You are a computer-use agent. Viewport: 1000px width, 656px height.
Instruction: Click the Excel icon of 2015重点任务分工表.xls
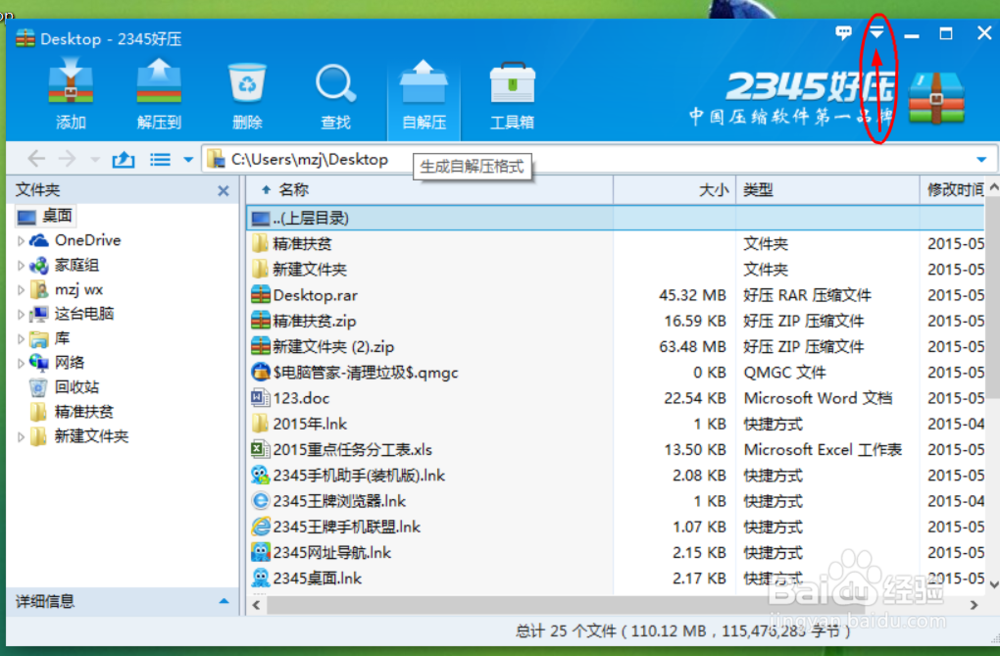click(260, 449)
